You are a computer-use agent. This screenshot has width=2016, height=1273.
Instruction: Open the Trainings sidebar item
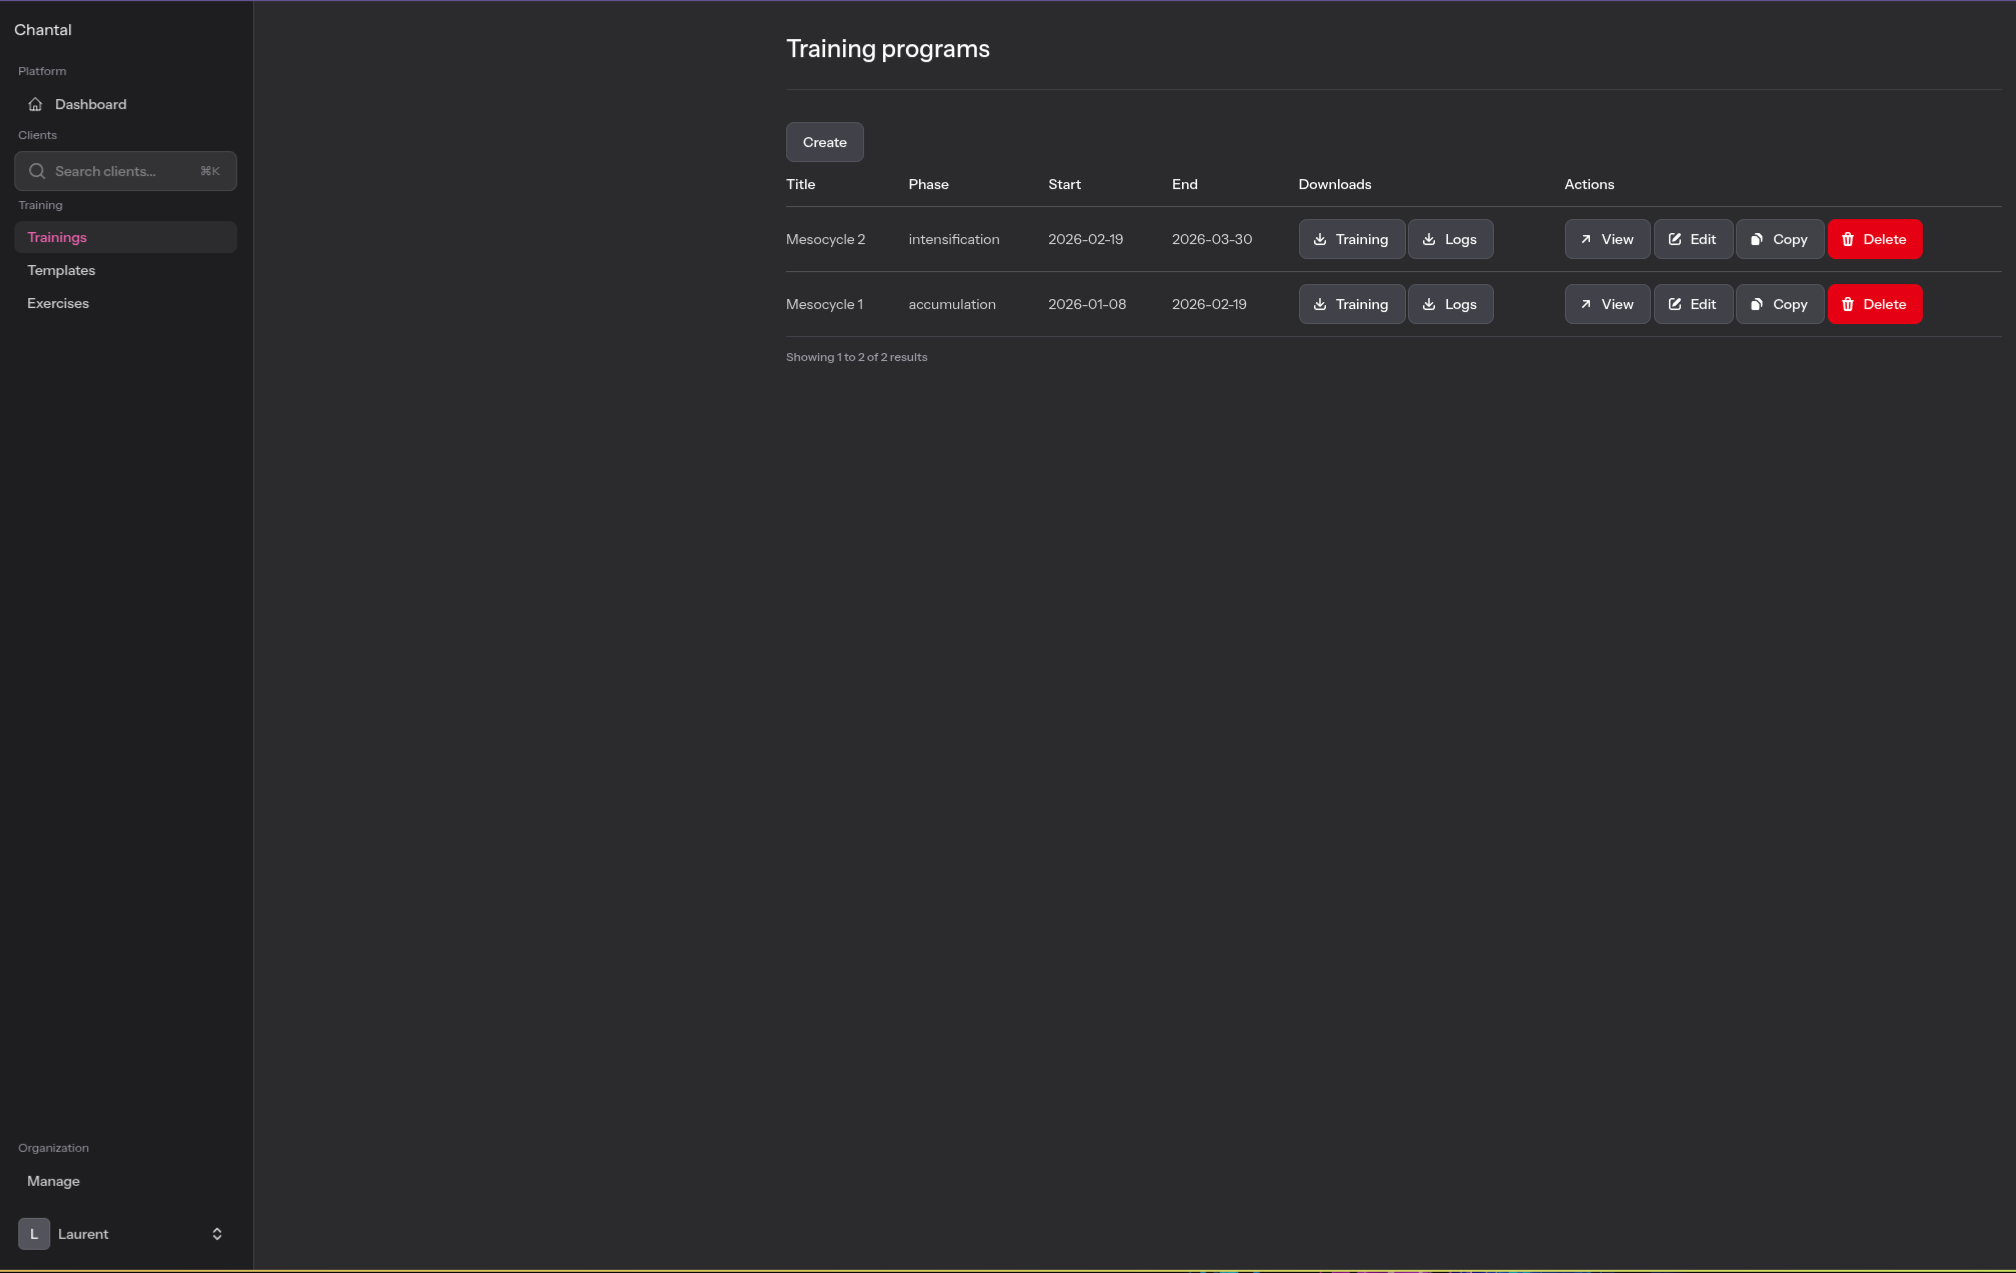(126, 237)
